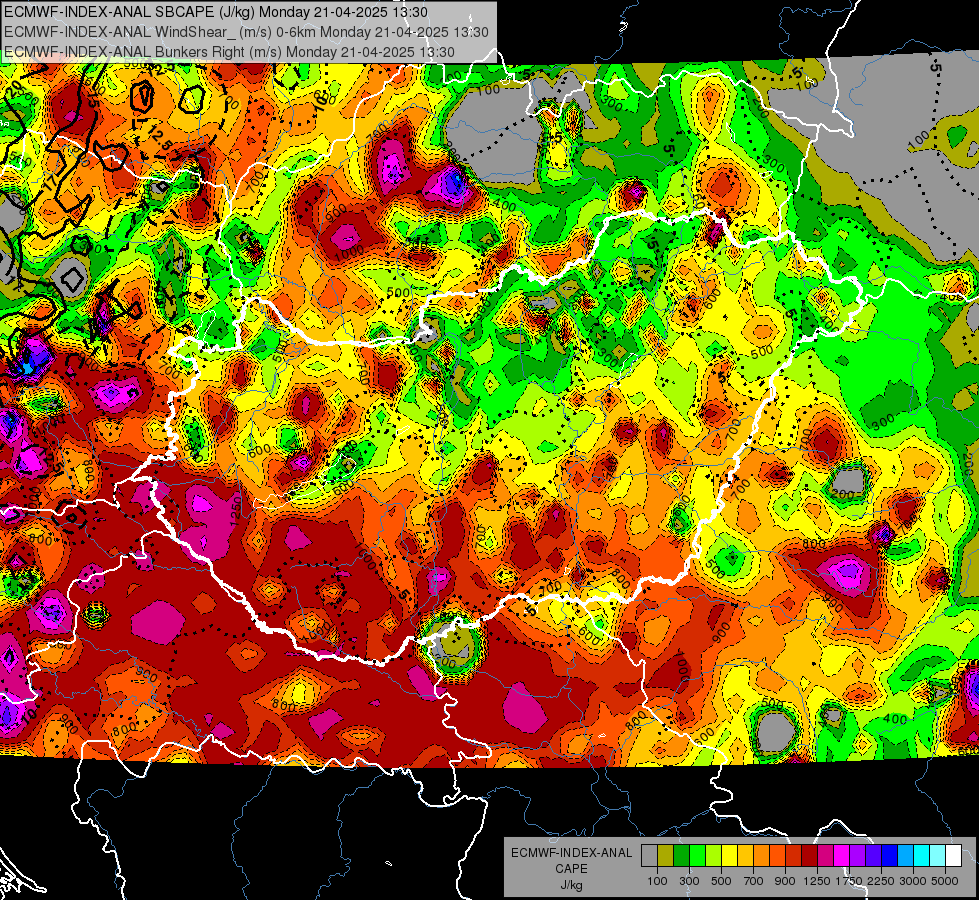Viewport: 979px width, 900px height.
Task: Click the Bunkers Right title line
Action: click(229, 52)
